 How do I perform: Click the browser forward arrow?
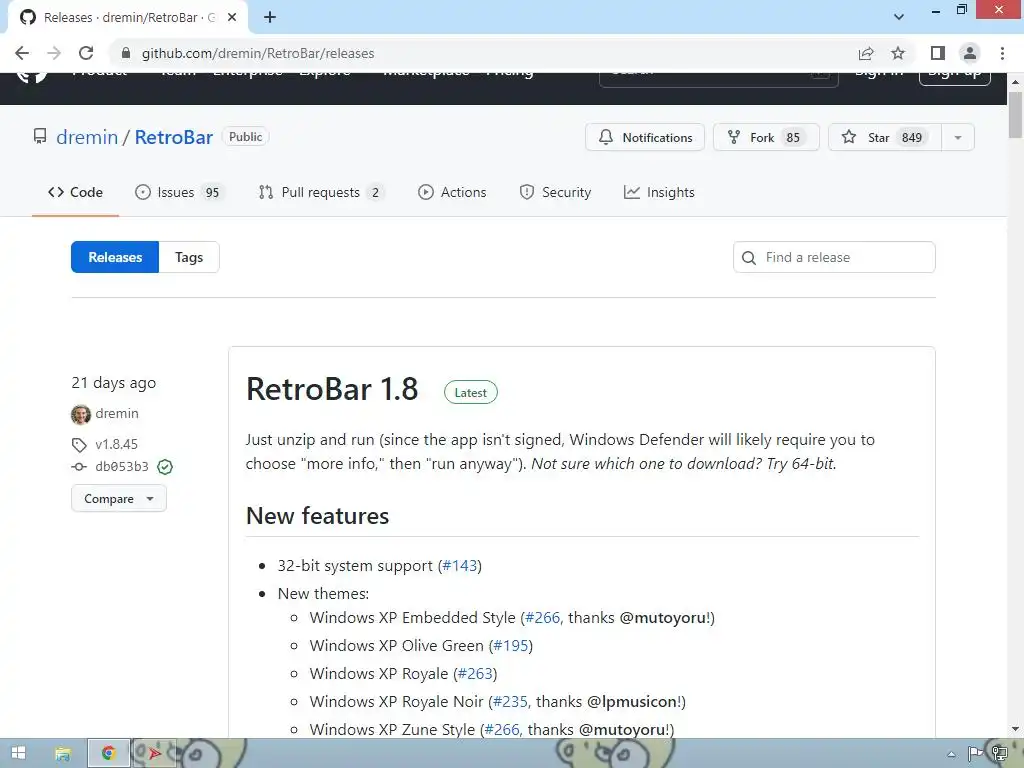point(54,54)
